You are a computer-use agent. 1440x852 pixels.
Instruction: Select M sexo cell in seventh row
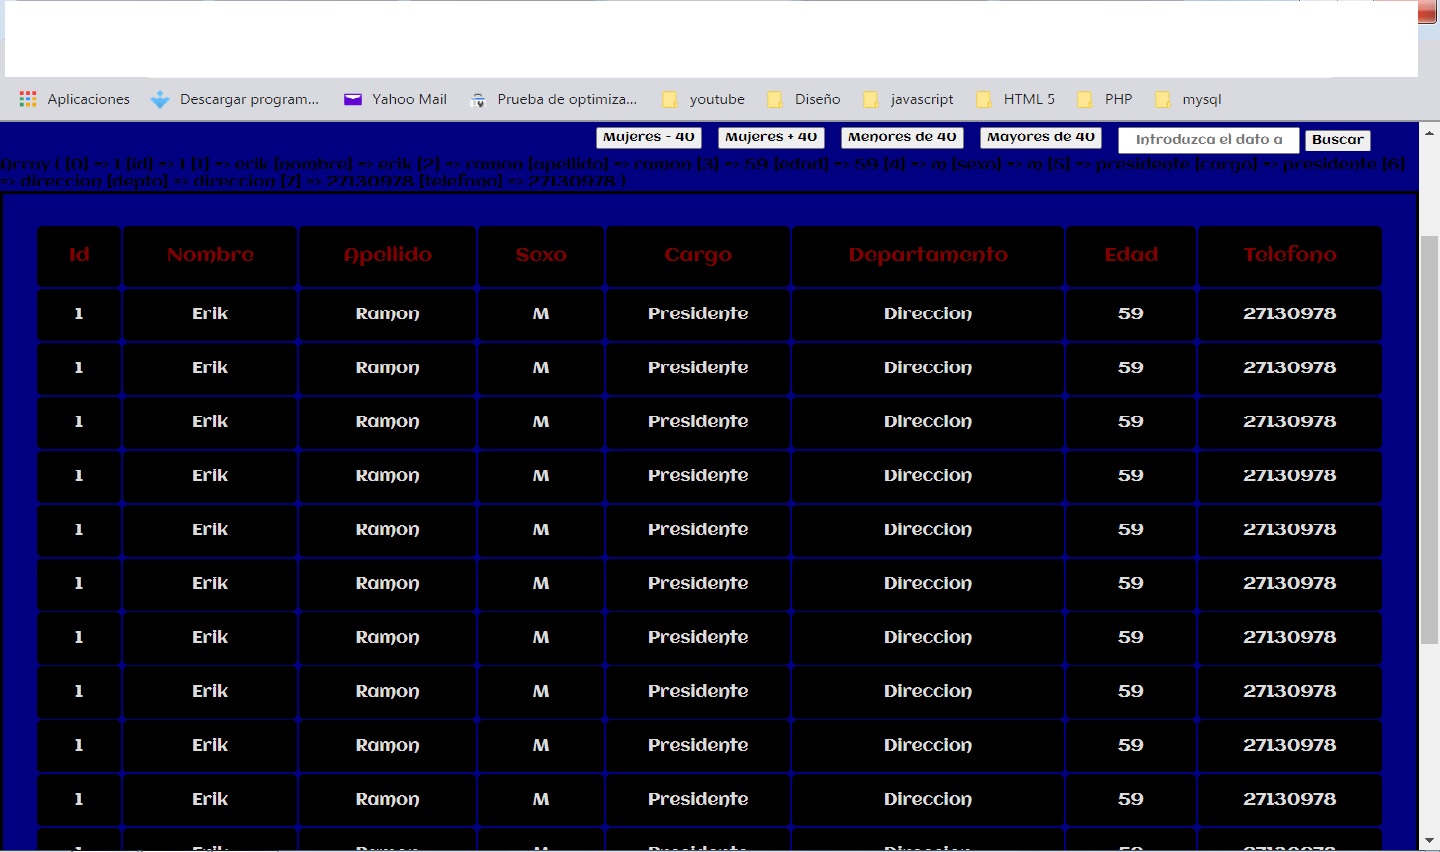pyautogui.click(x=541, y=638)
